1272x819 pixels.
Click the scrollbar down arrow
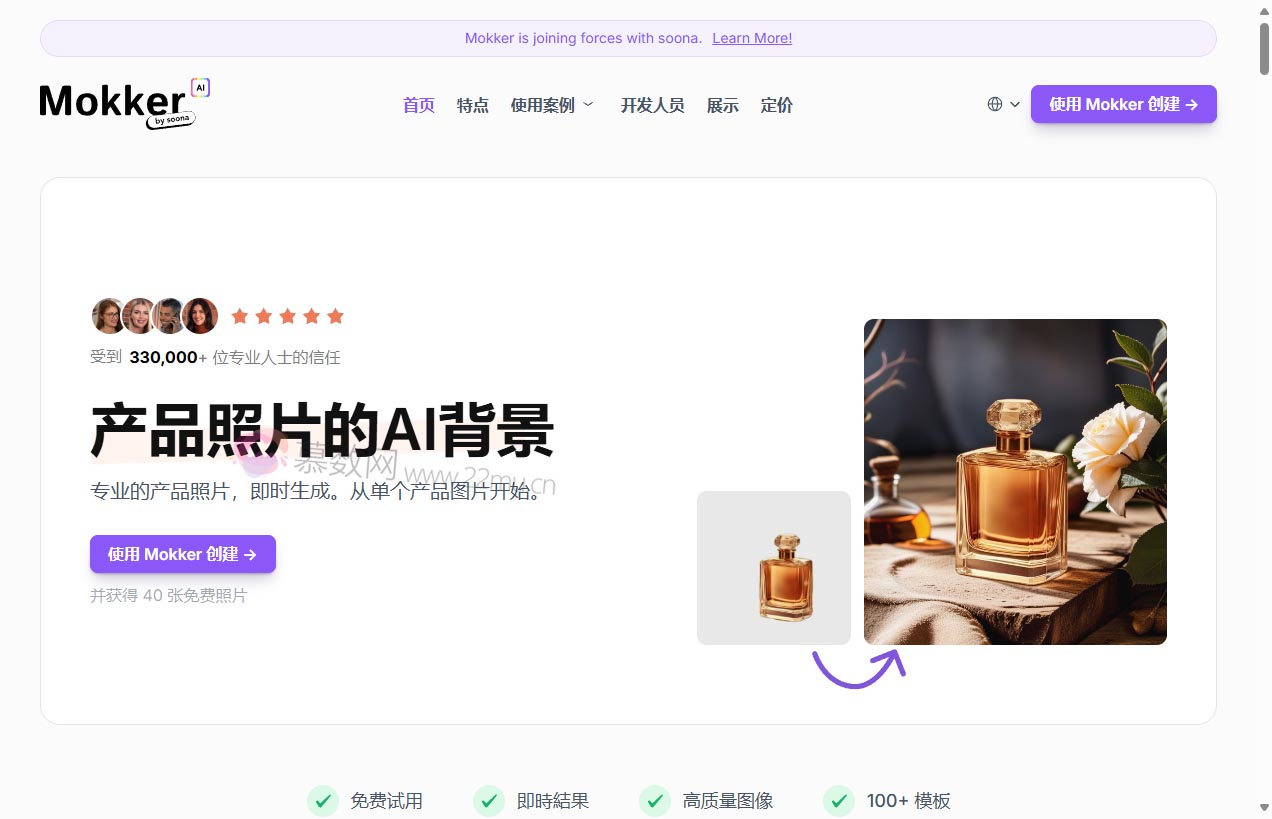(1264, 806)
